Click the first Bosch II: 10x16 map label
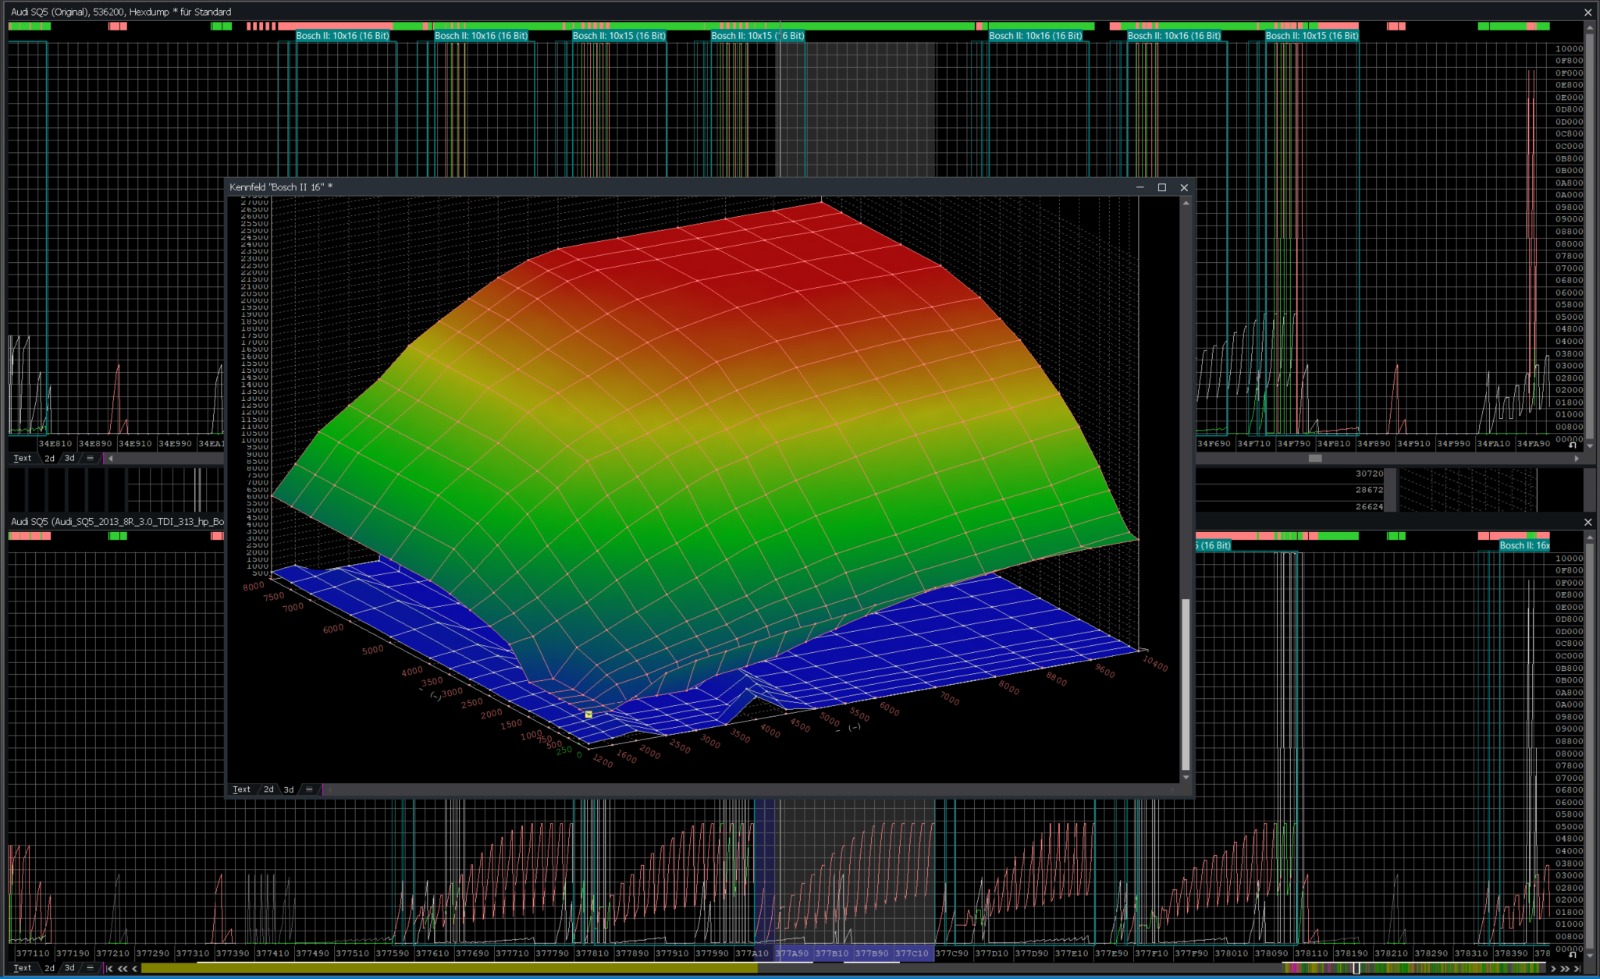This screenshot has height=979, width=1600. coord(342,36)
